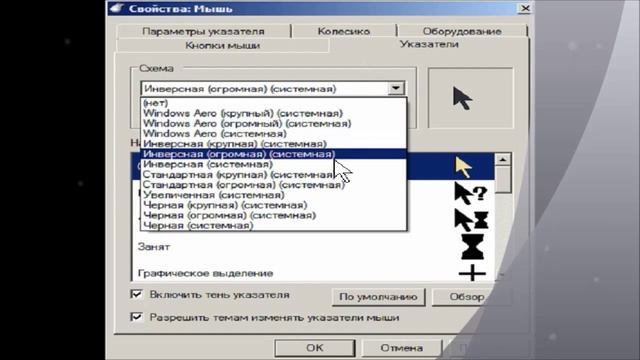Open the 'Колесико' tab
Screen dimensions: 640x360
click(344, 31)
